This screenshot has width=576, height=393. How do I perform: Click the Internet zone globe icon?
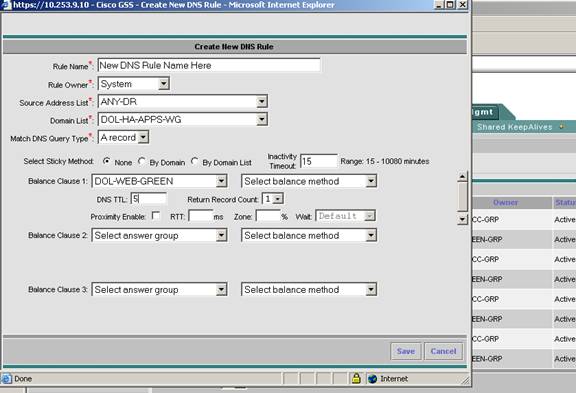click(372, 378)
